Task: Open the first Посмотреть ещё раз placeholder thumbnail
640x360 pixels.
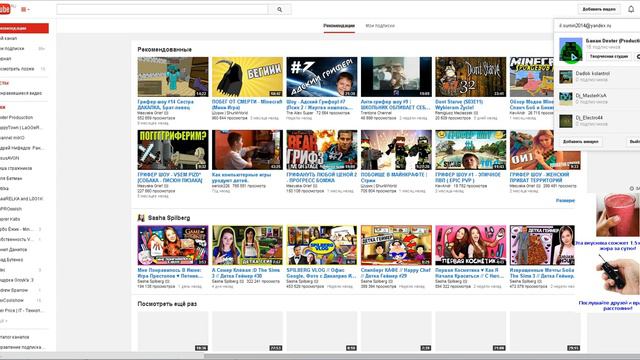Action: tap(173, 331)
